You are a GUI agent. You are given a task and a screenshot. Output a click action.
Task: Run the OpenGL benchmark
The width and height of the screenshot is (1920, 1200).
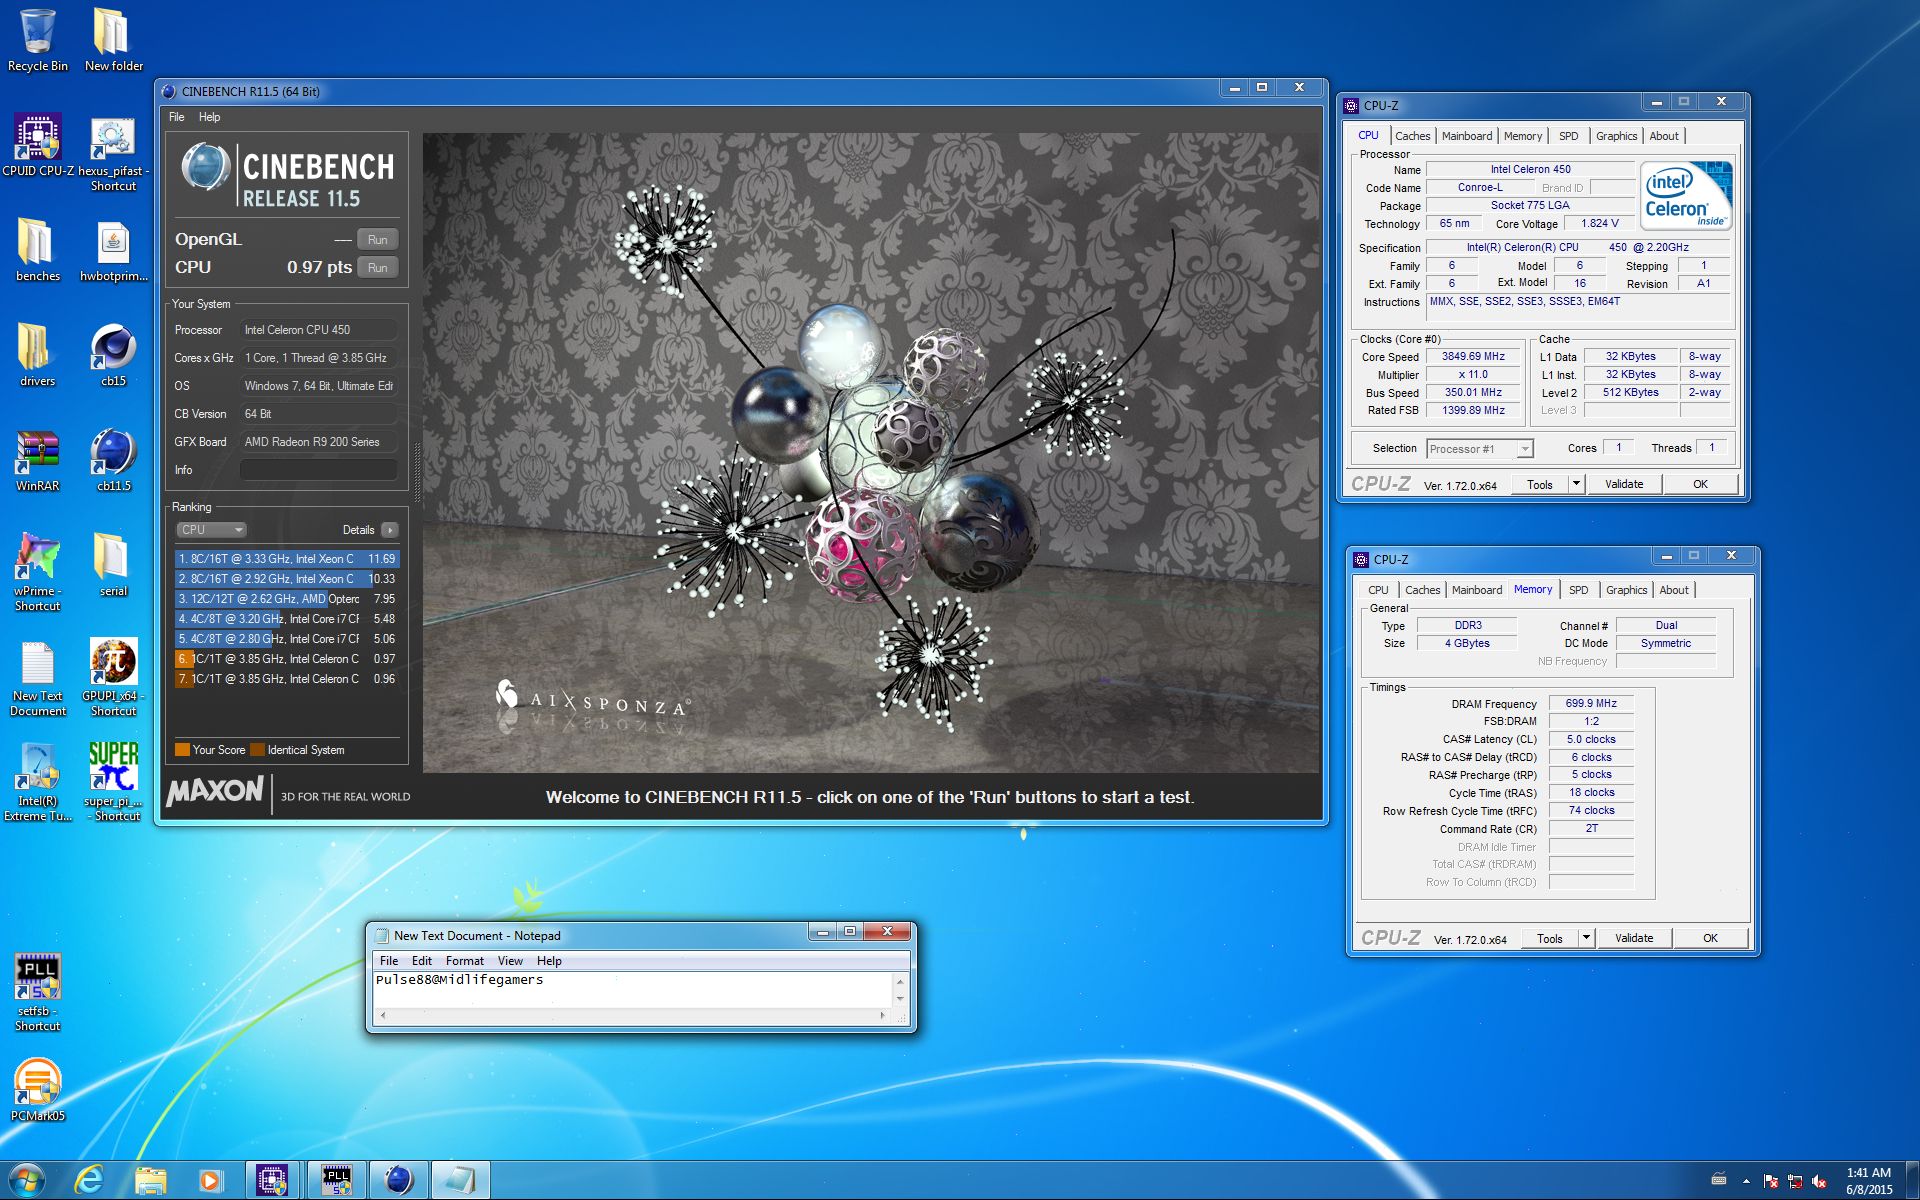tap(378, 240)
